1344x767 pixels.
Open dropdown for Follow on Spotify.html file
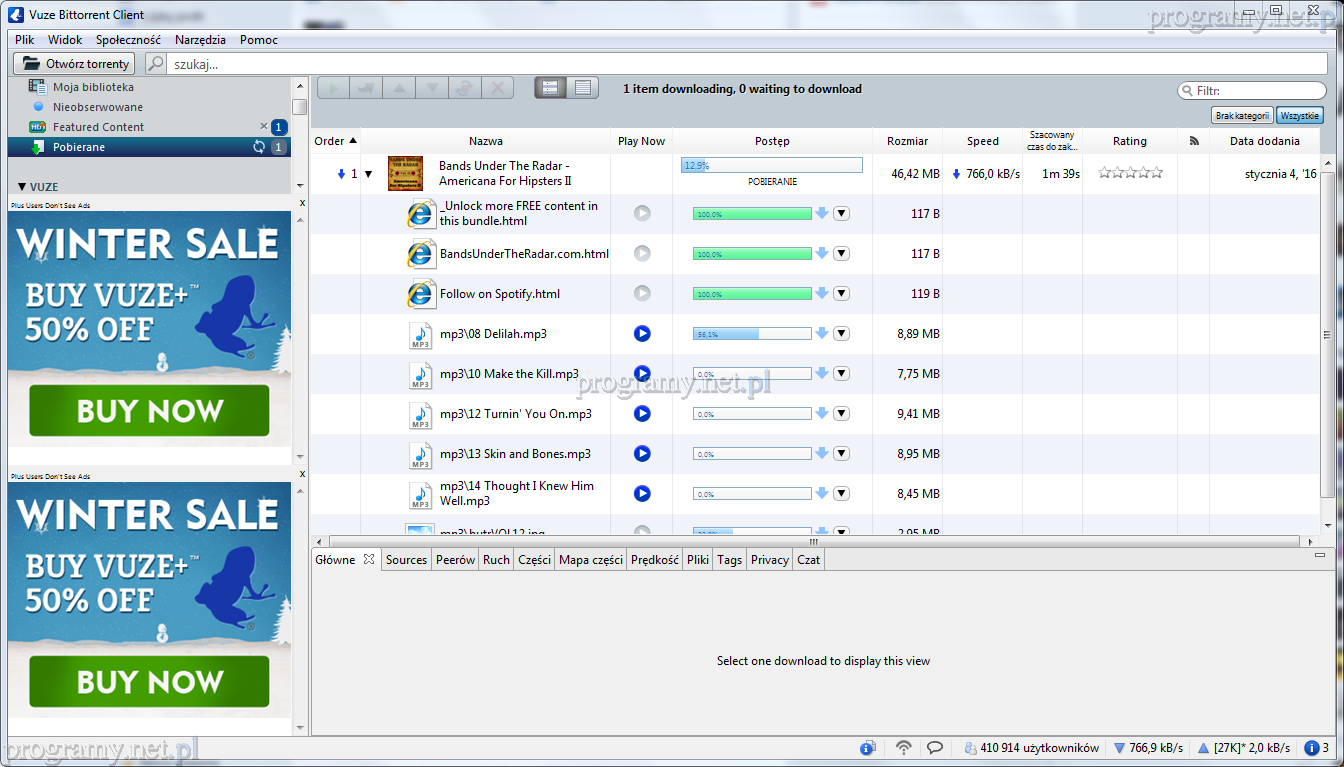pyautogui.click(x=841, y=293)
